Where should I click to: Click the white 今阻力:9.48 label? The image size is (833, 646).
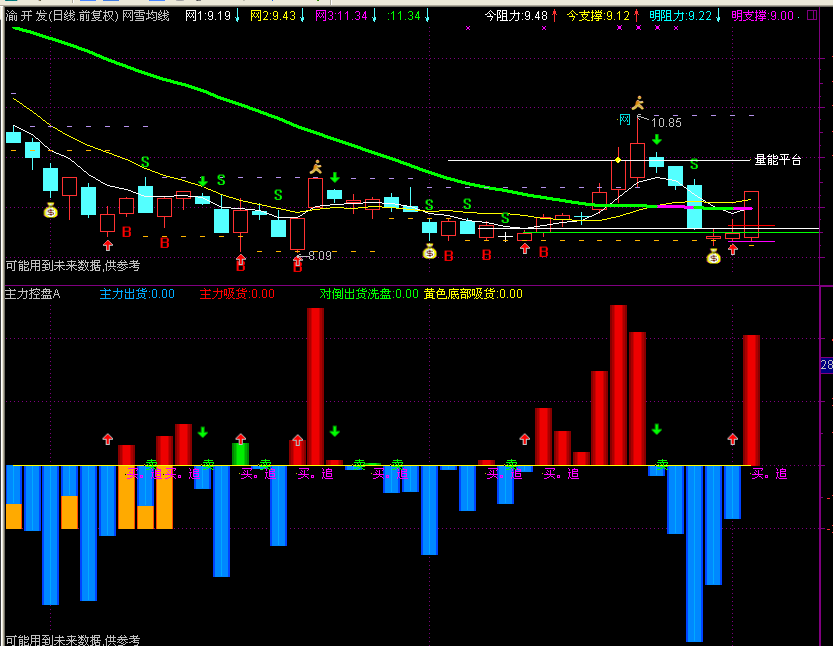516,16
